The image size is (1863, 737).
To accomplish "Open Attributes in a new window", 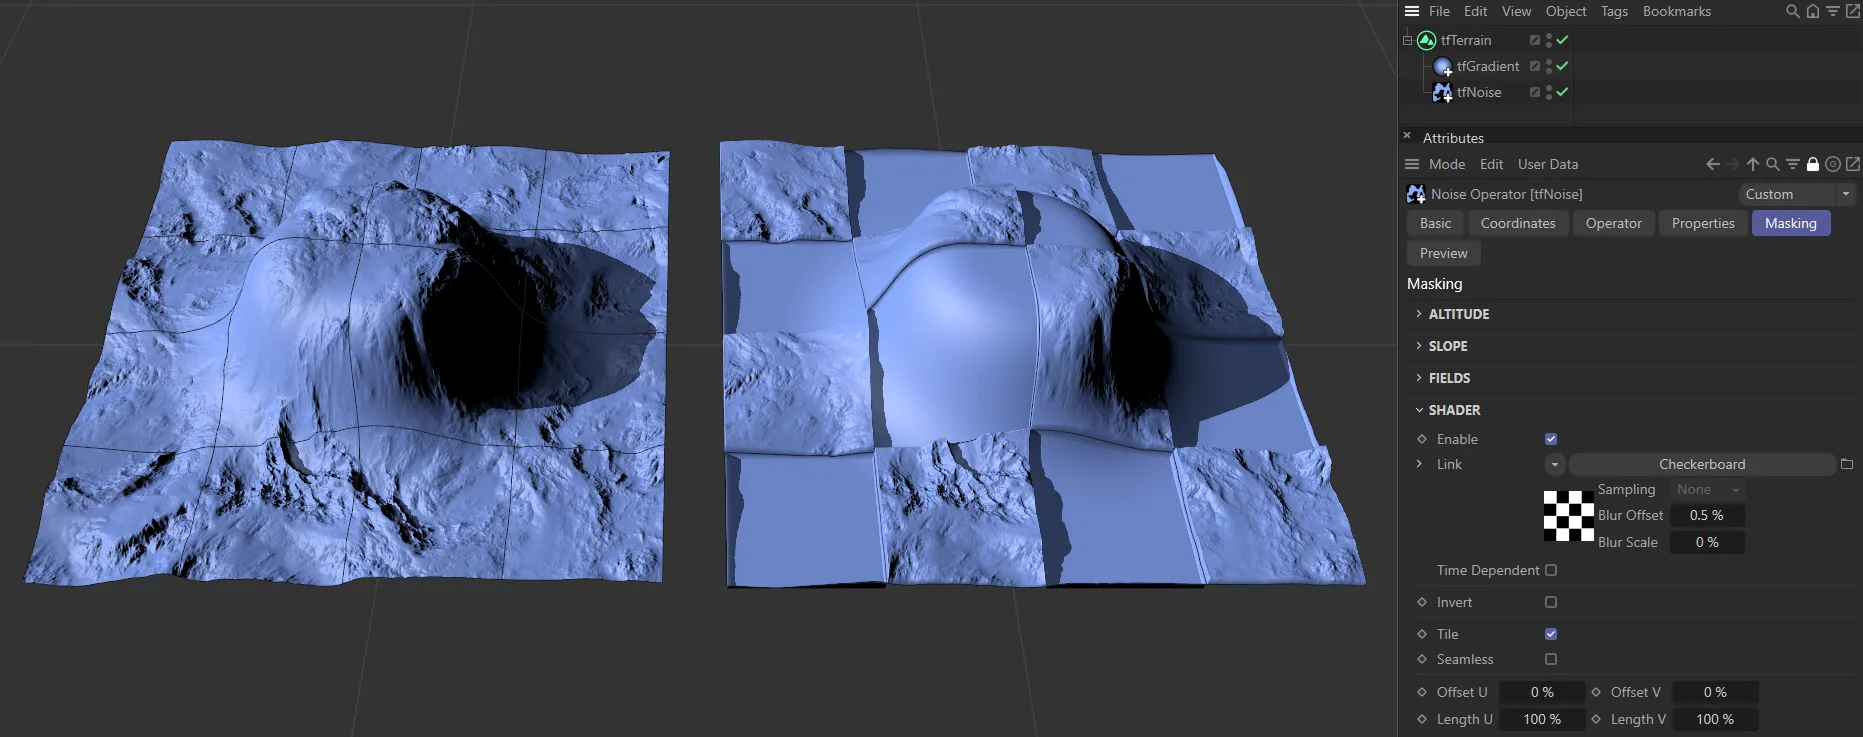I will point(1853,164).
